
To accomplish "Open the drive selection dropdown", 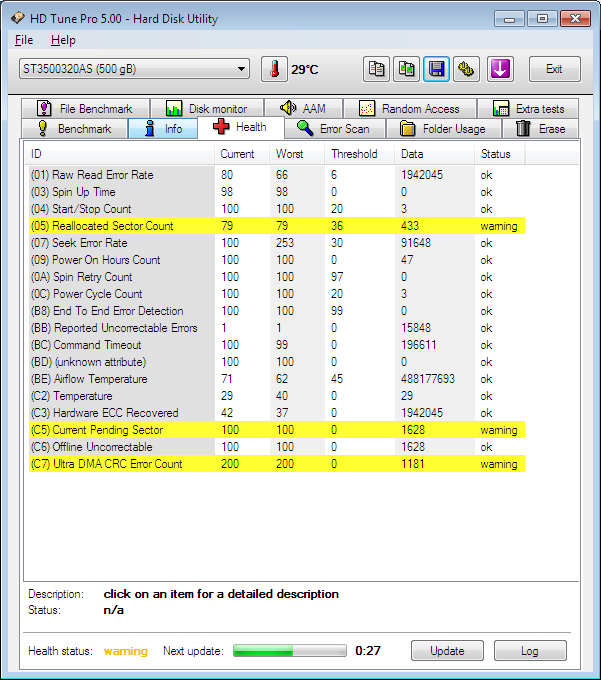I will coord(134,69).
